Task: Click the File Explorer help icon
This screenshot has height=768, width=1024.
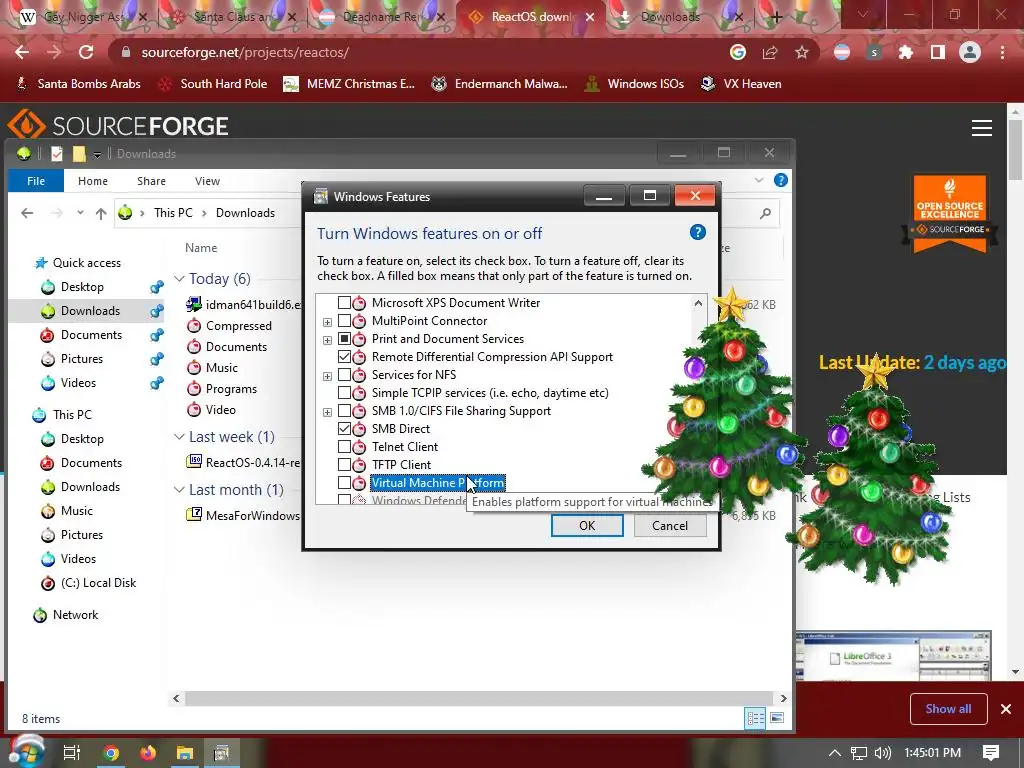Action: (780, 180)
